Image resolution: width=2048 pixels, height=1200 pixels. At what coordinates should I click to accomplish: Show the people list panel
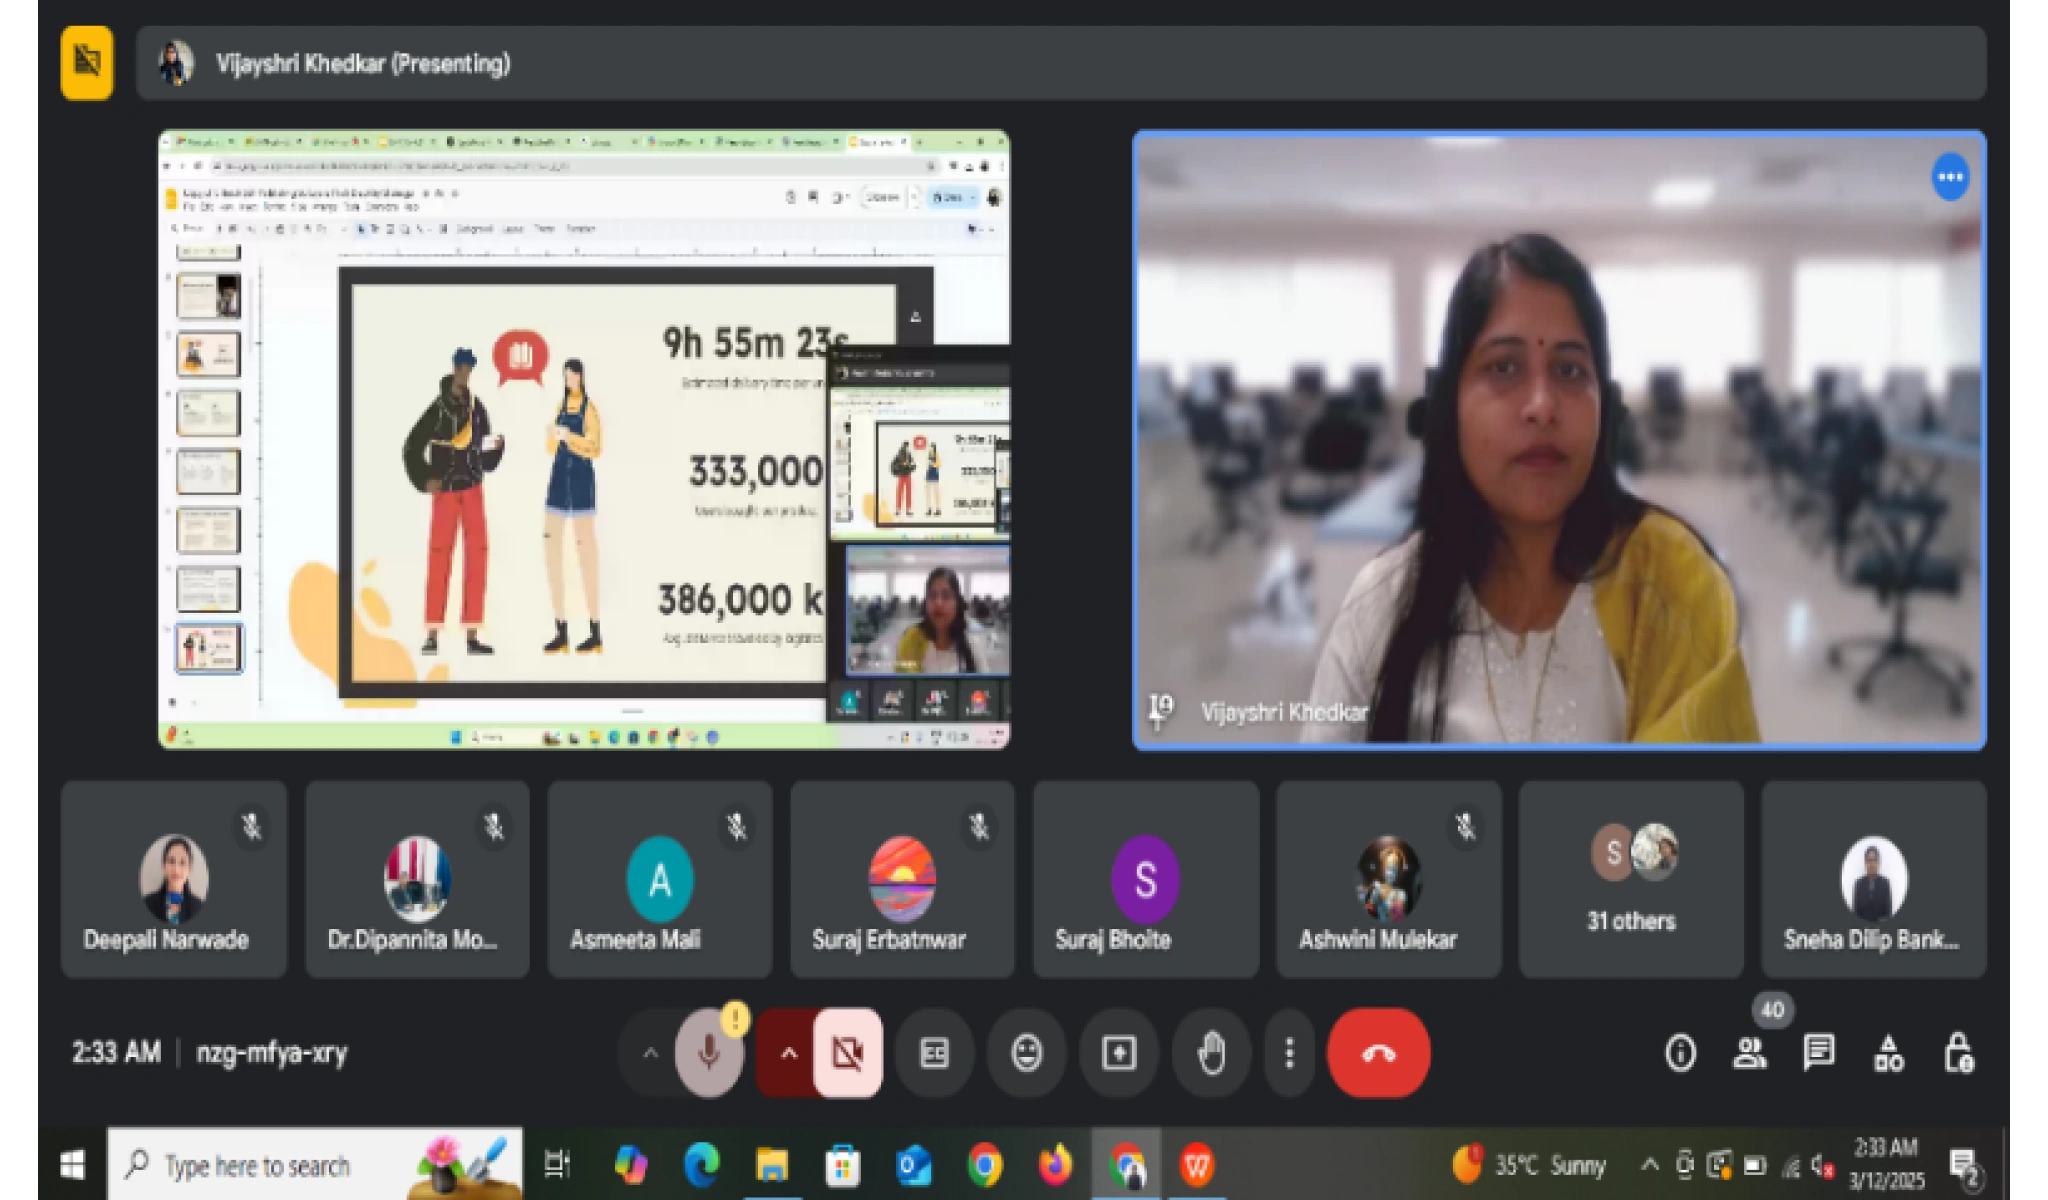click(1749, 1053)
